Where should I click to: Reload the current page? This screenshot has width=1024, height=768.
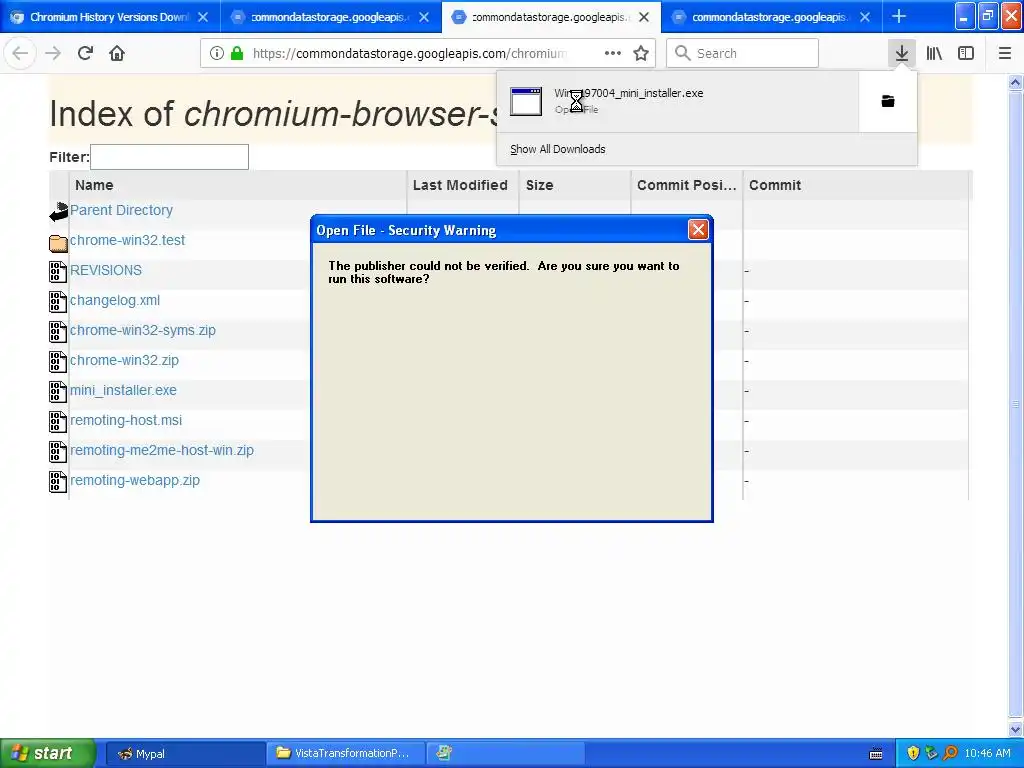point(85,54)
